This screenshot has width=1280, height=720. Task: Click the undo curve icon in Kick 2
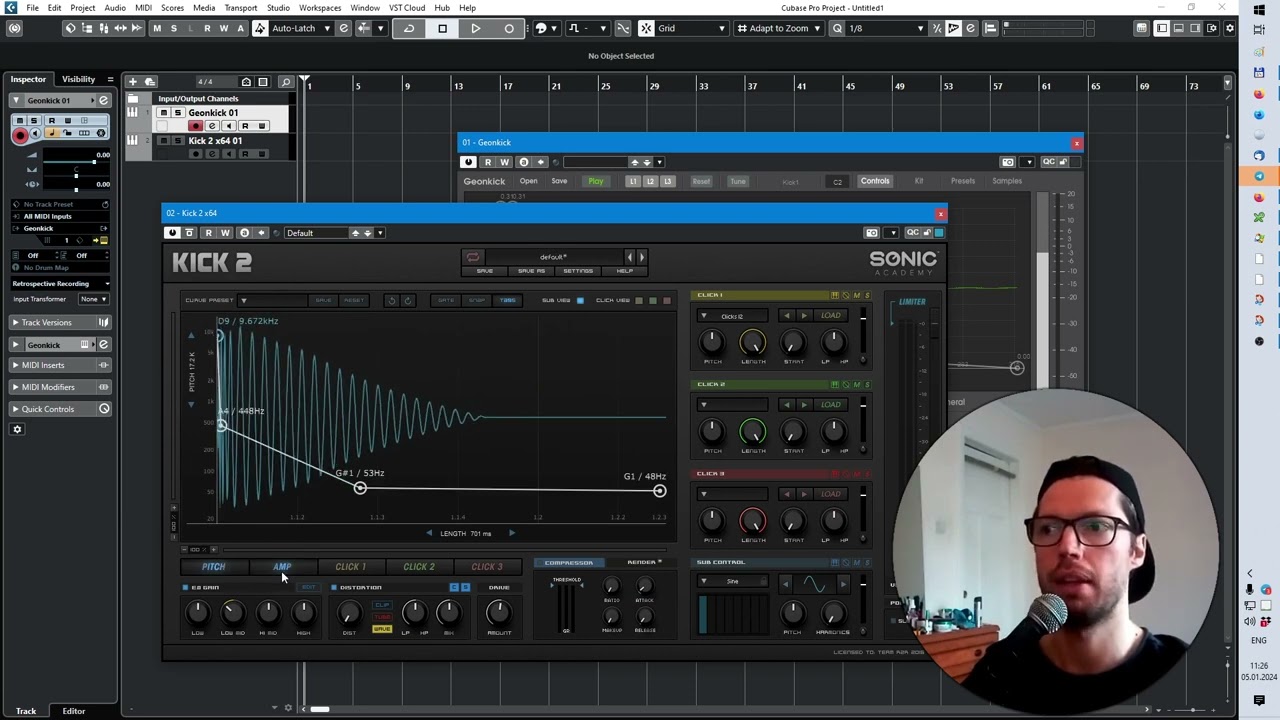tap(392, 300)
